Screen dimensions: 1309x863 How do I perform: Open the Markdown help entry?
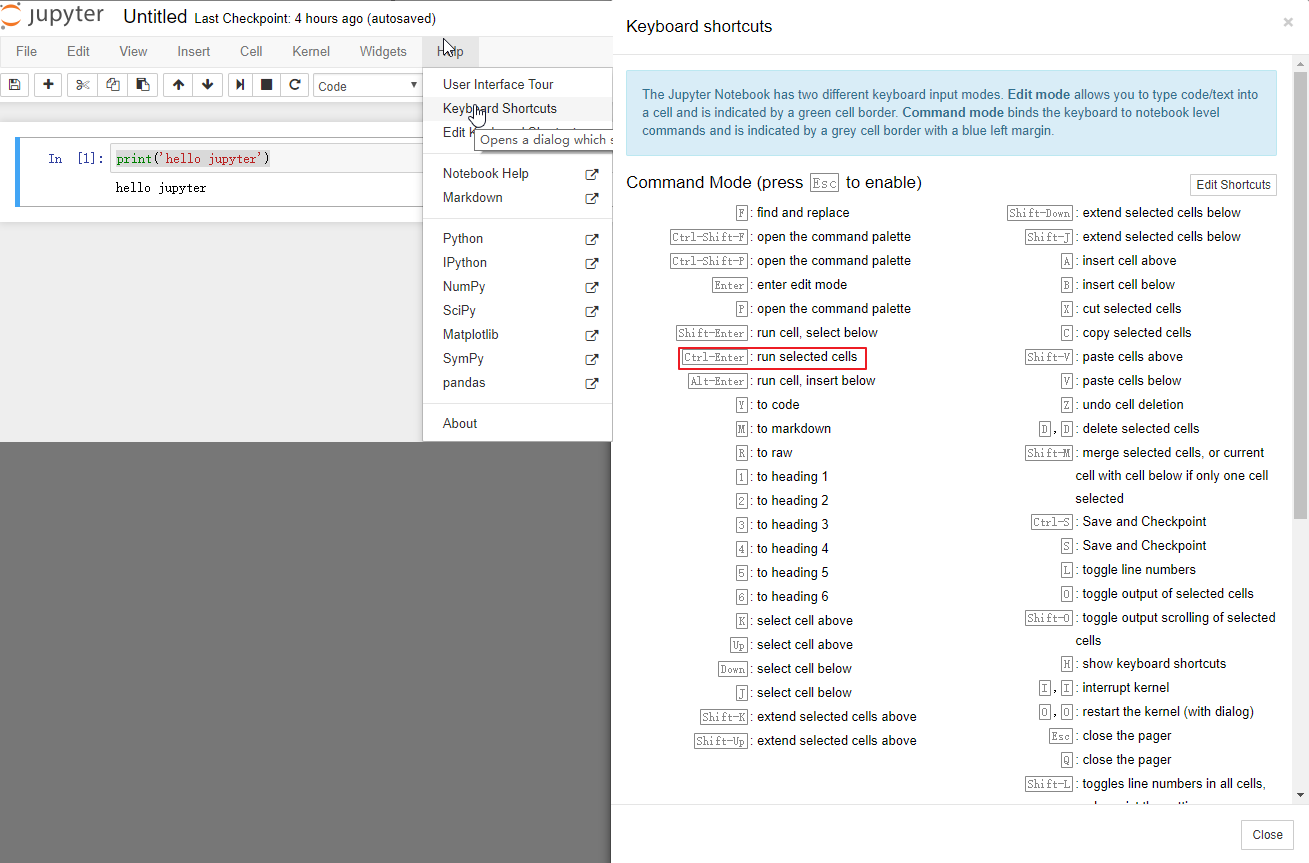click(x=473, y=198)
